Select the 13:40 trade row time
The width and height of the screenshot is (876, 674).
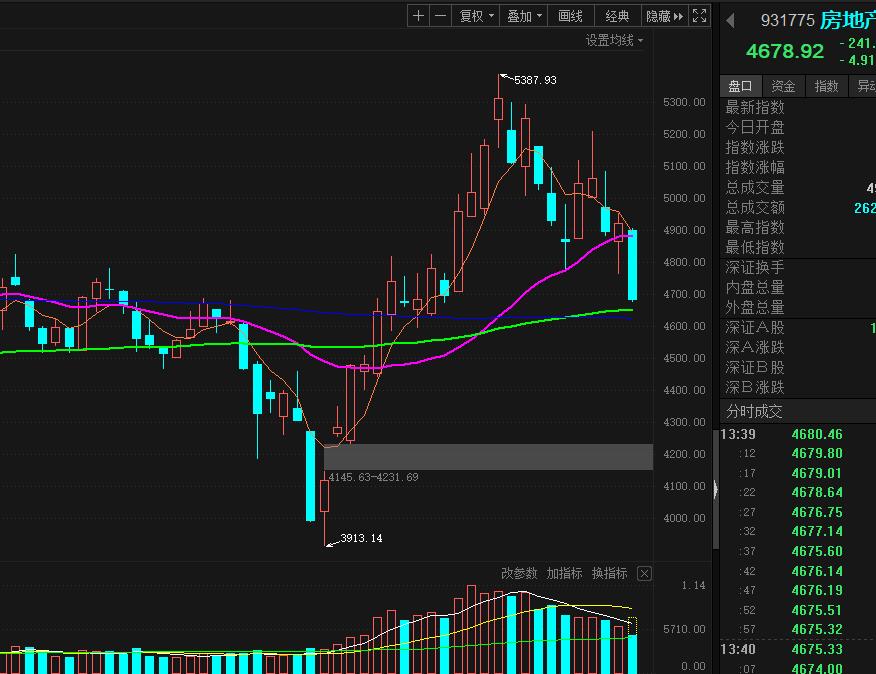point(738,649)
